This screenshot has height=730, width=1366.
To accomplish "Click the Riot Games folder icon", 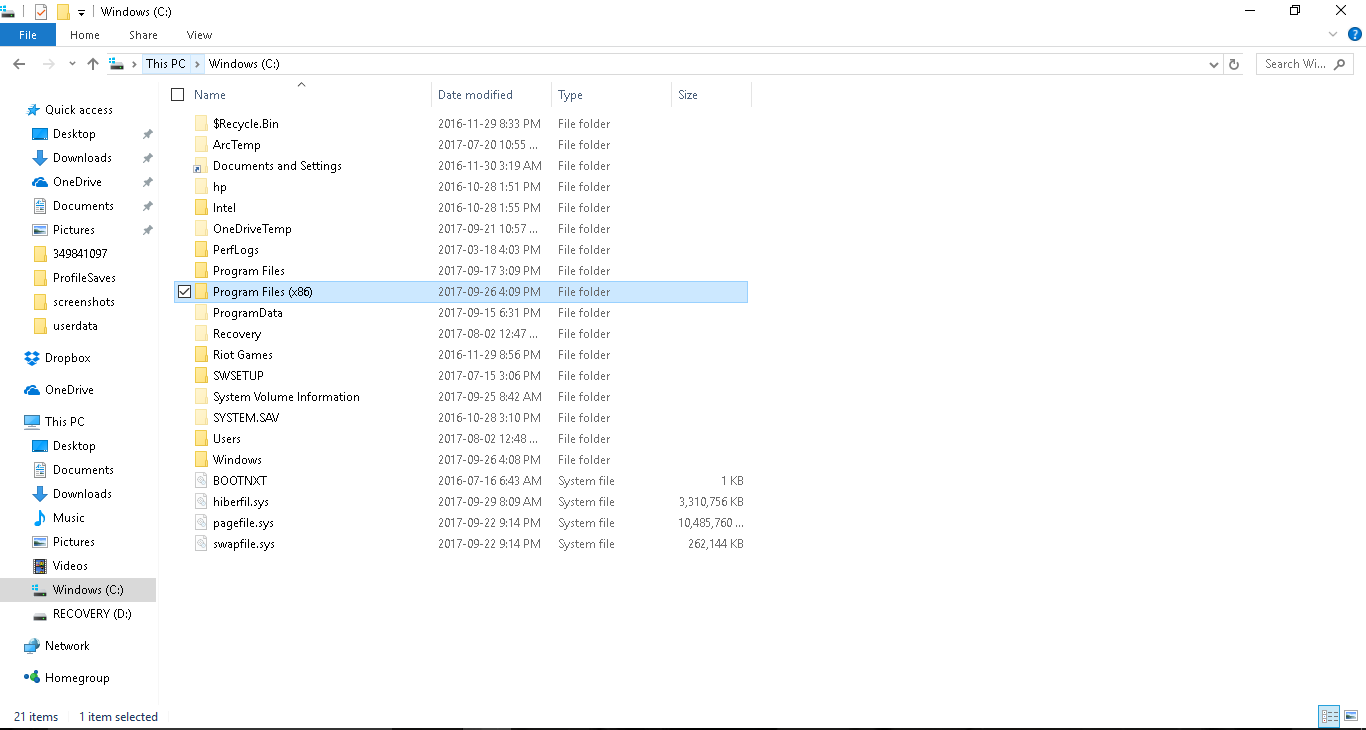I will [x=202, y=355].
